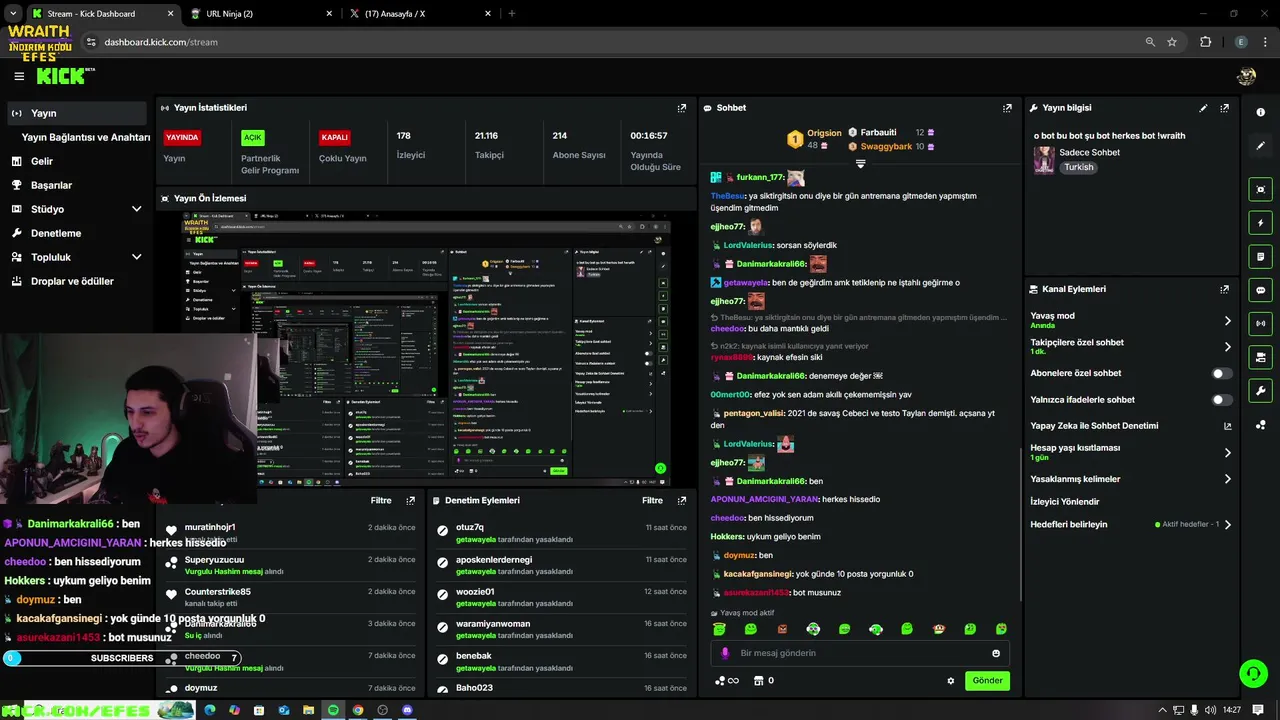1280x720 pixels.
Task: Select the first quick emote above the chat input
Action: click(x=719, y=629)
